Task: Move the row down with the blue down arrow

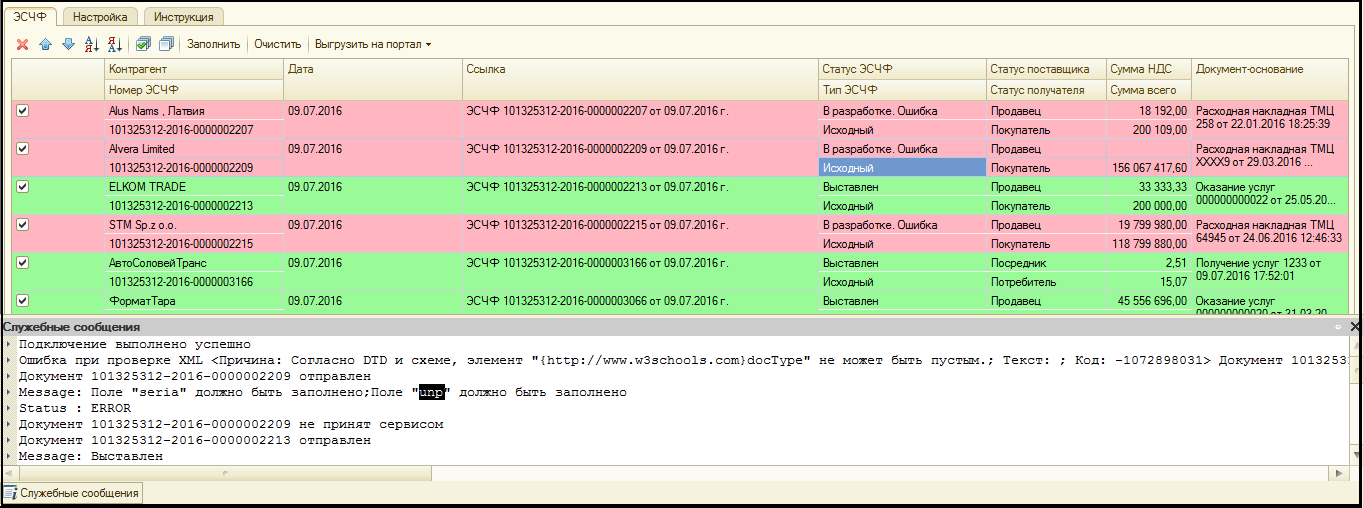Action: (x=68, y=44)
